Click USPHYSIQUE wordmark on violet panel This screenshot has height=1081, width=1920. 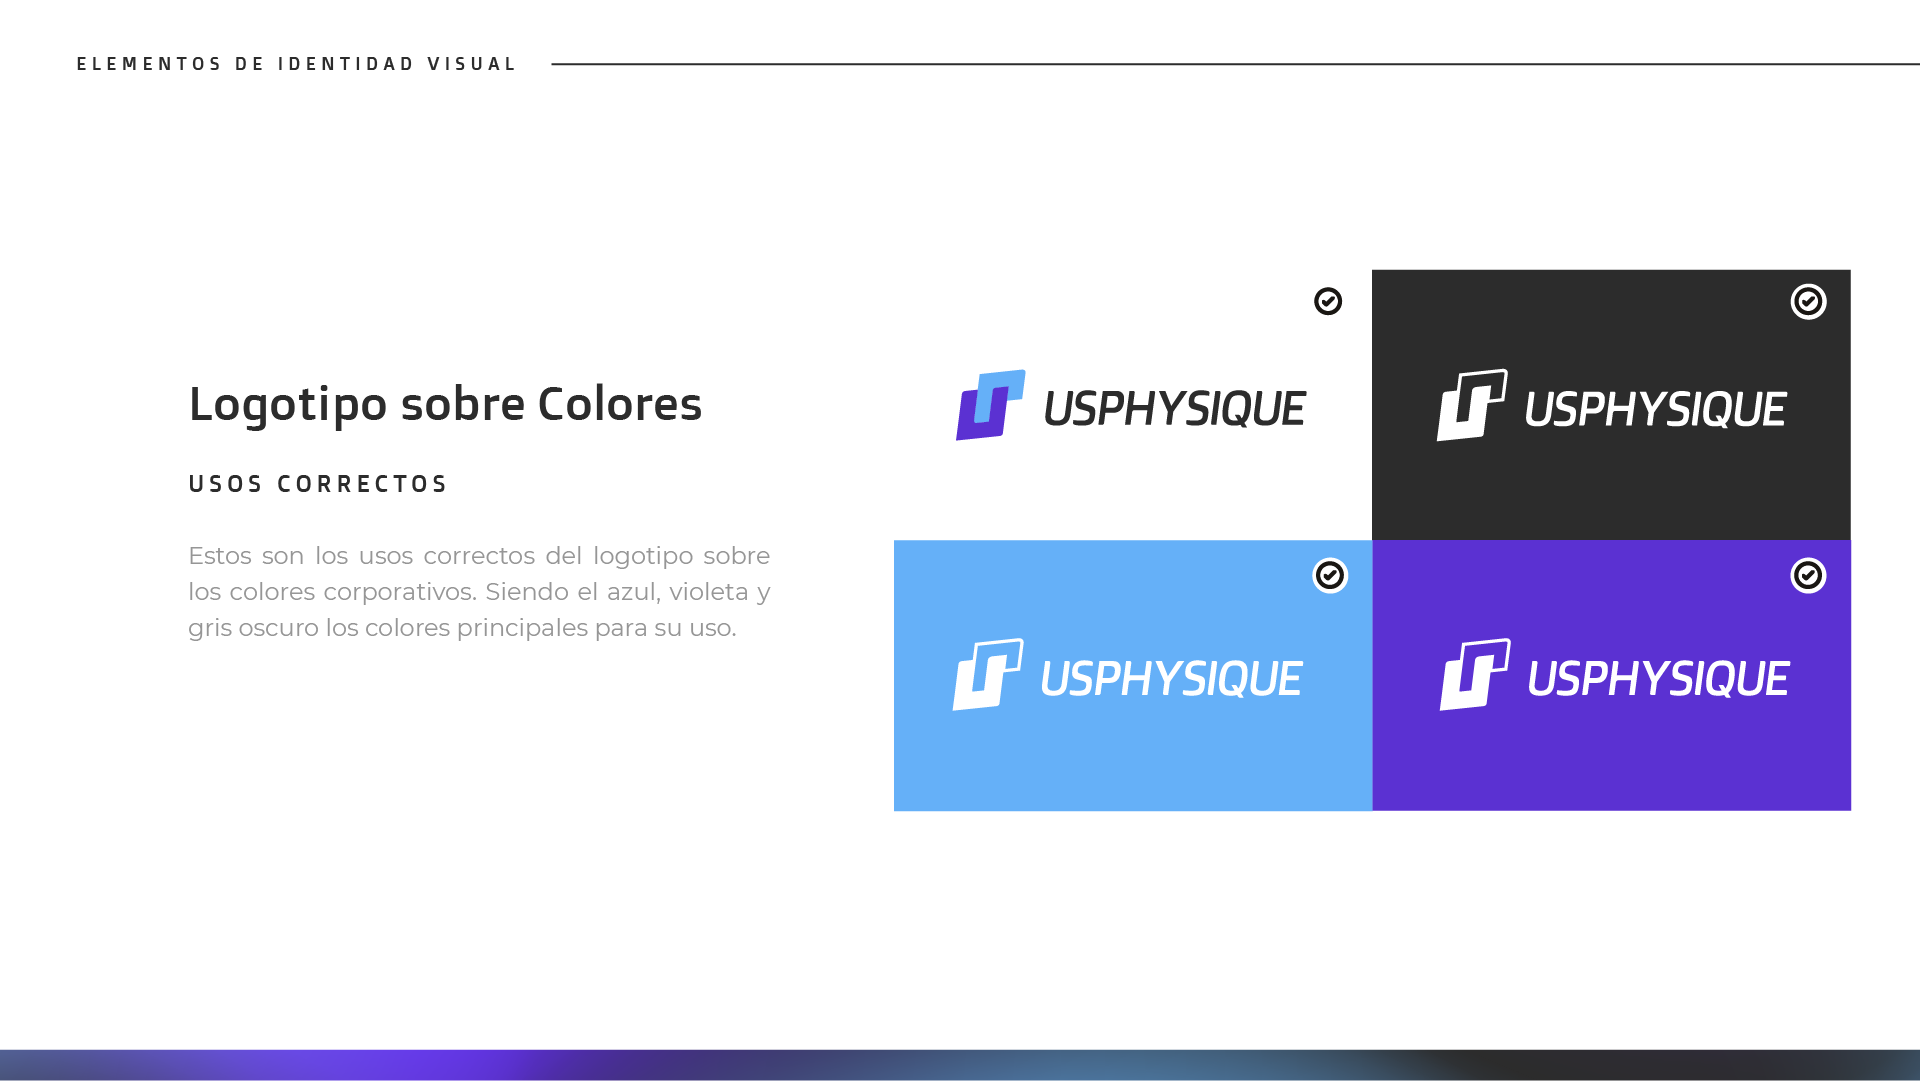[x=1658, y=679]
